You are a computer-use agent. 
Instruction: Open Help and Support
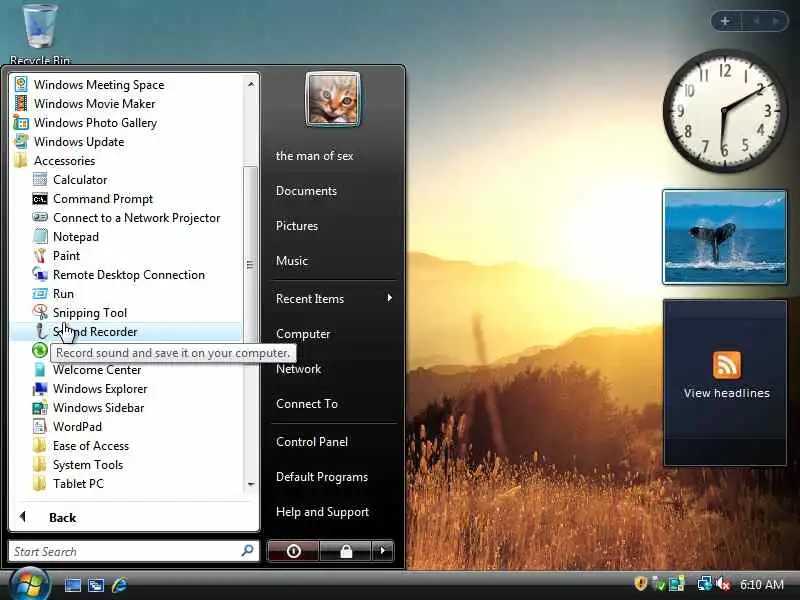pyautogui.click(x=322, y=511)
